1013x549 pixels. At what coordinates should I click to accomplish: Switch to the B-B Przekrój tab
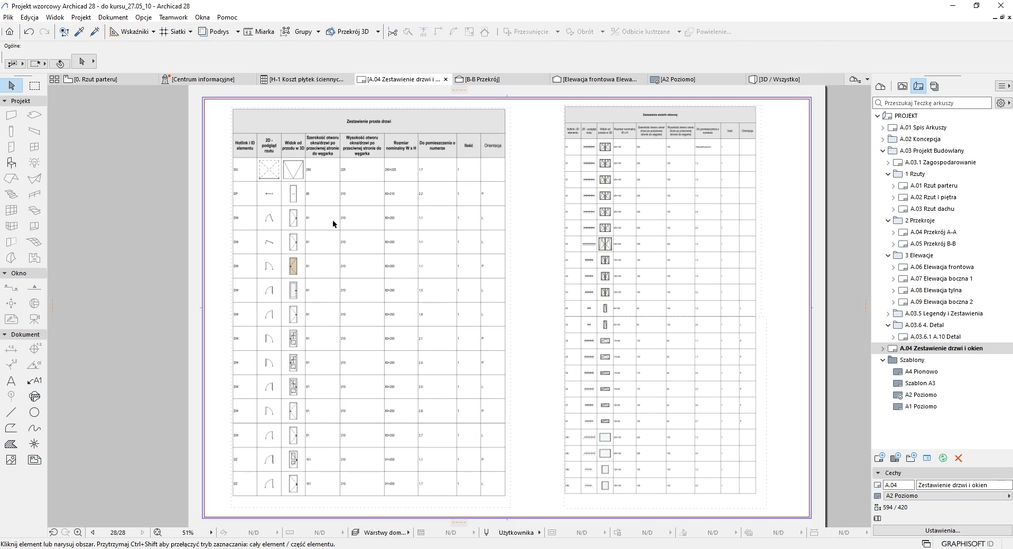481,79
